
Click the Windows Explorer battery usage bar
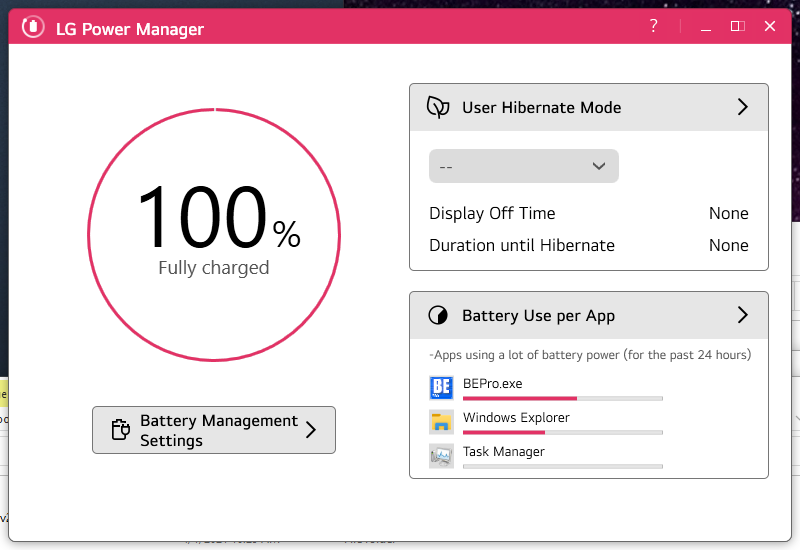[562, 432]
